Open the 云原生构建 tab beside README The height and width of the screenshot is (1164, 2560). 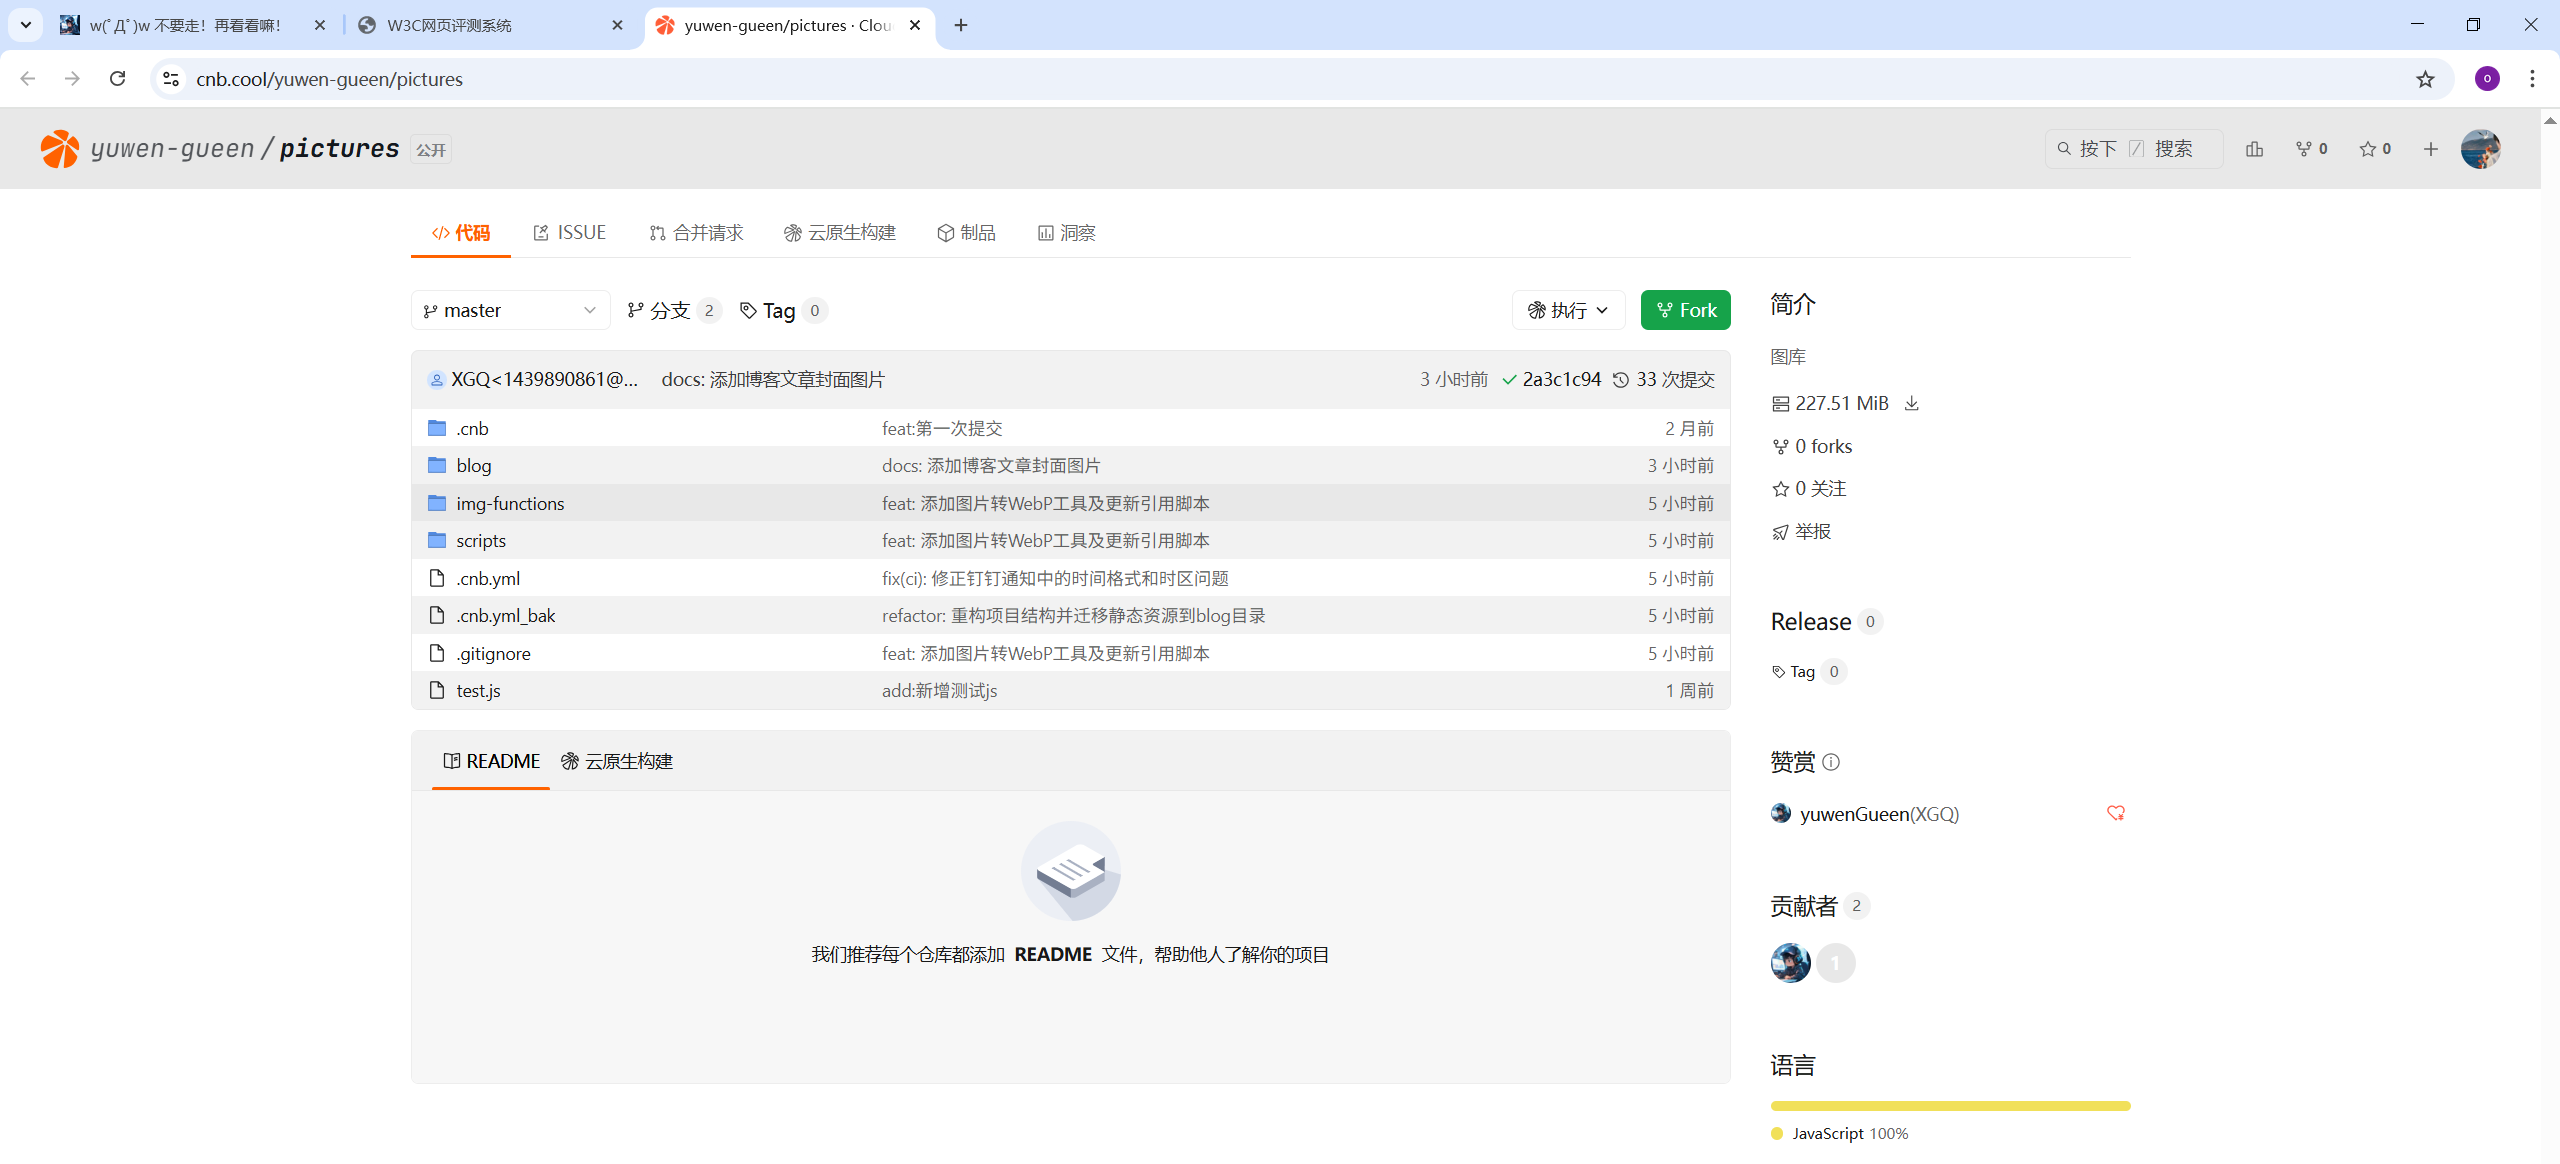617,761
